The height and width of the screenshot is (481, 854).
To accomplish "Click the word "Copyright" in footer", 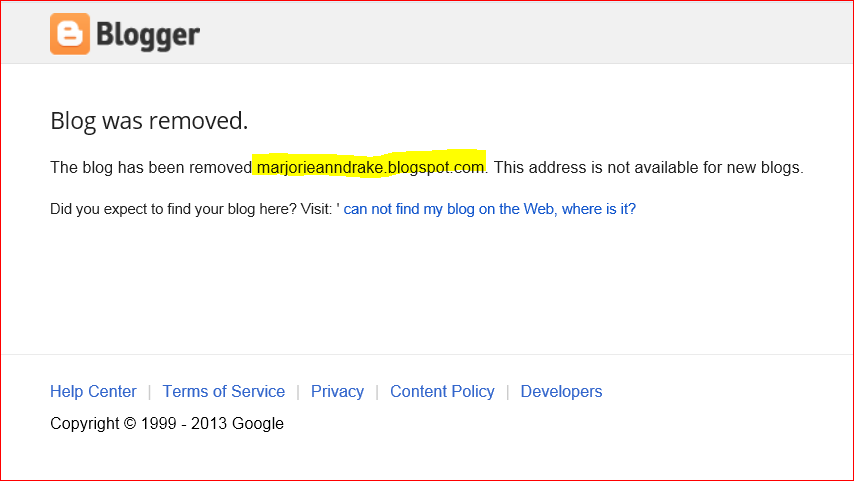I will click(x=85, y=423).
